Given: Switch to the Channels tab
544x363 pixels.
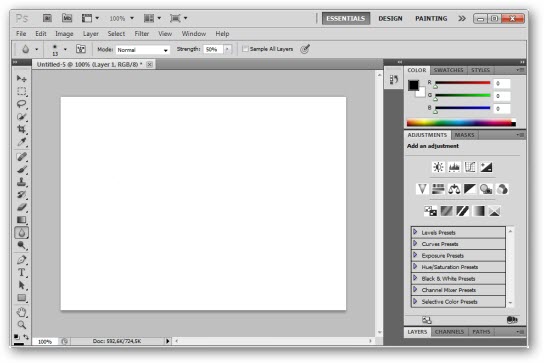Looking at the screenshot, I should (x=449, y=332).
